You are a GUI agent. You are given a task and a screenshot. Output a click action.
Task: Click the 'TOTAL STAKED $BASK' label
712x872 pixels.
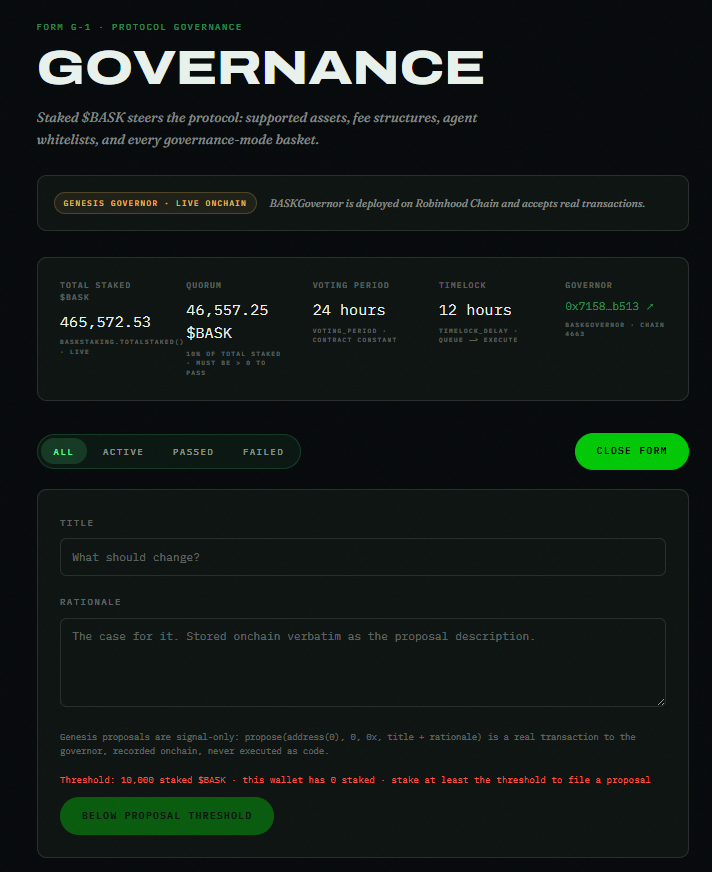[95, 291]
